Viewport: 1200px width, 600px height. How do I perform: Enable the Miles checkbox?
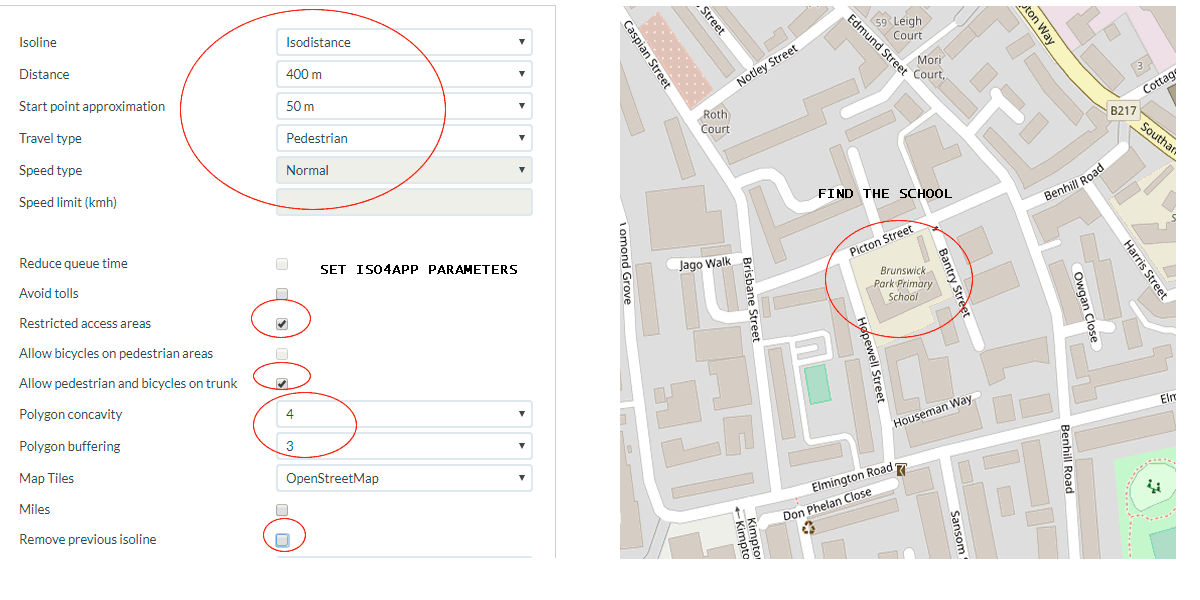(282, 510)
